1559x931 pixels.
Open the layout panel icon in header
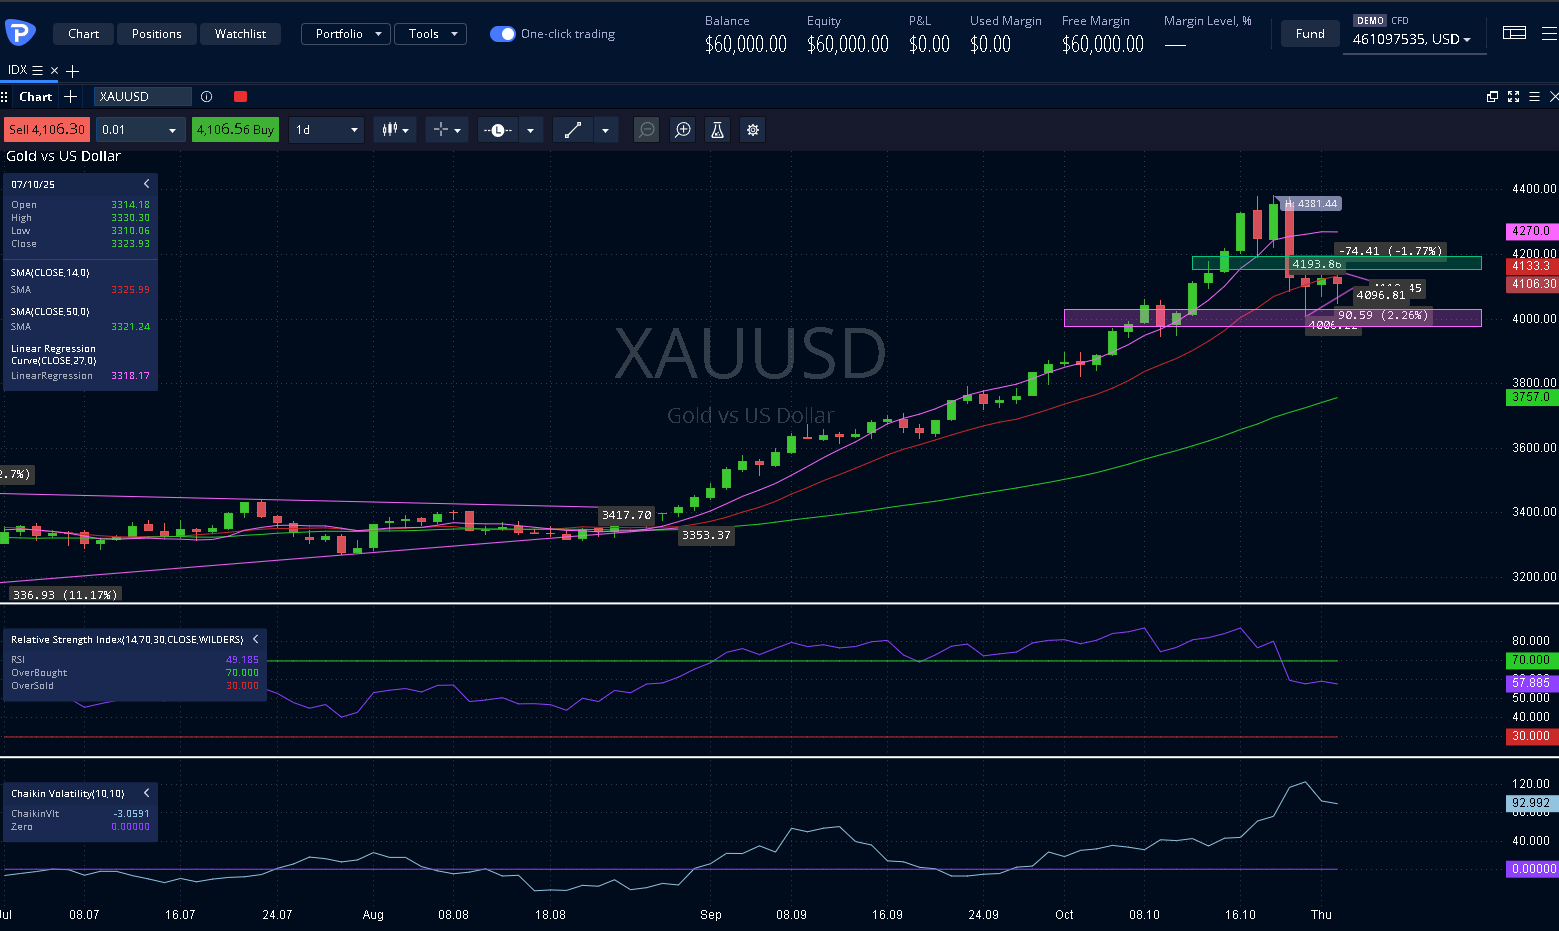click(1514, 33)
